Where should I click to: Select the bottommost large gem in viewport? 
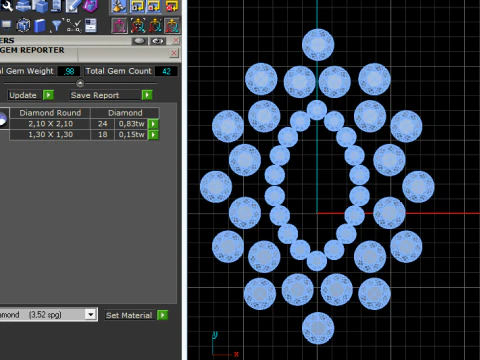pyautogui.click(x=318, y=328)
